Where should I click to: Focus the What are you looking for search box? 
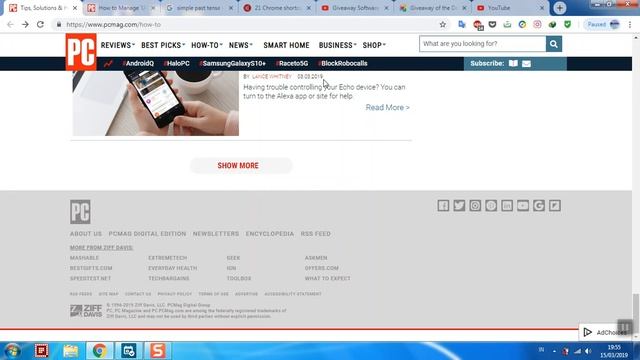482,44
